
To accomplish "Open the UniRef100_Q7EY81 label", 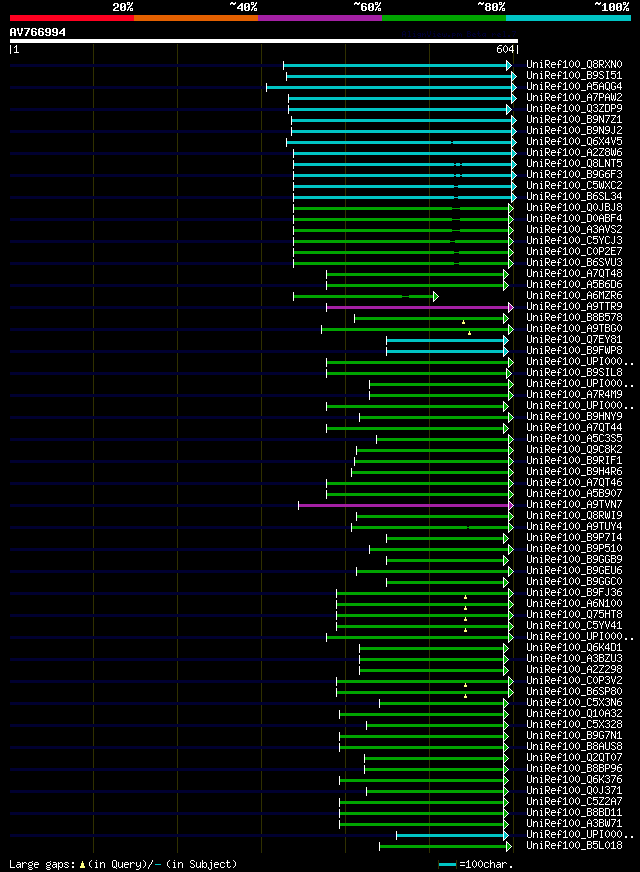I will tap(574, 340).
